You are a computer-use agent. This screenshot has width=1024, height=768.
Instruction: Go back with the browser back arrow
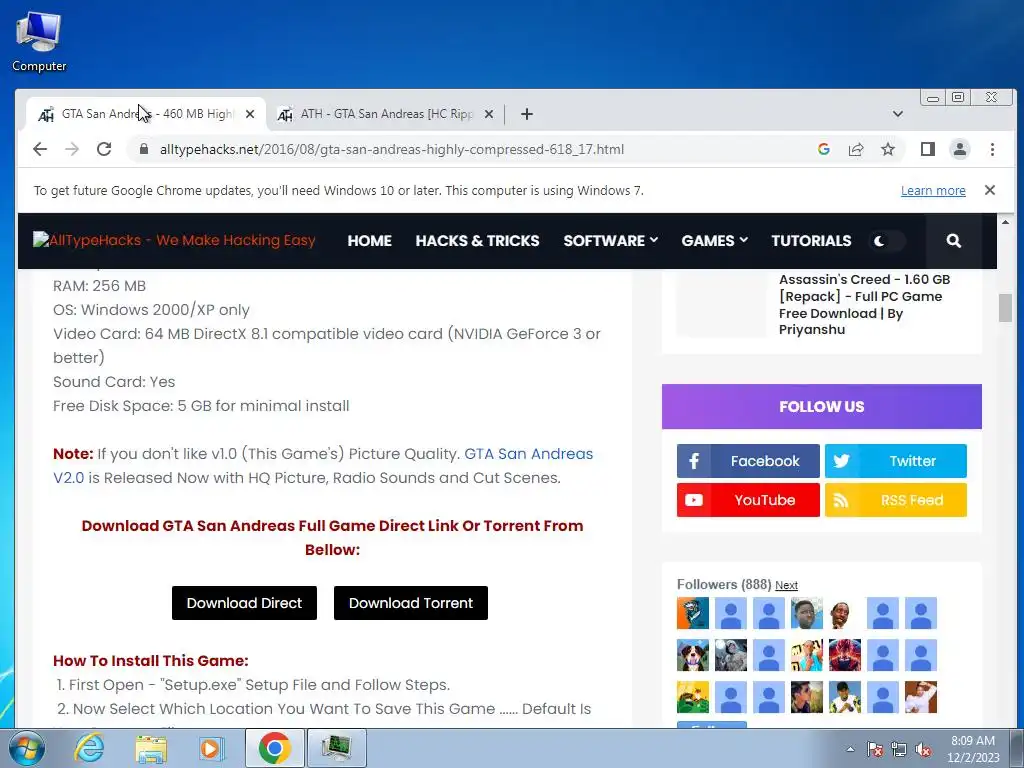click(x=40, y=149)
